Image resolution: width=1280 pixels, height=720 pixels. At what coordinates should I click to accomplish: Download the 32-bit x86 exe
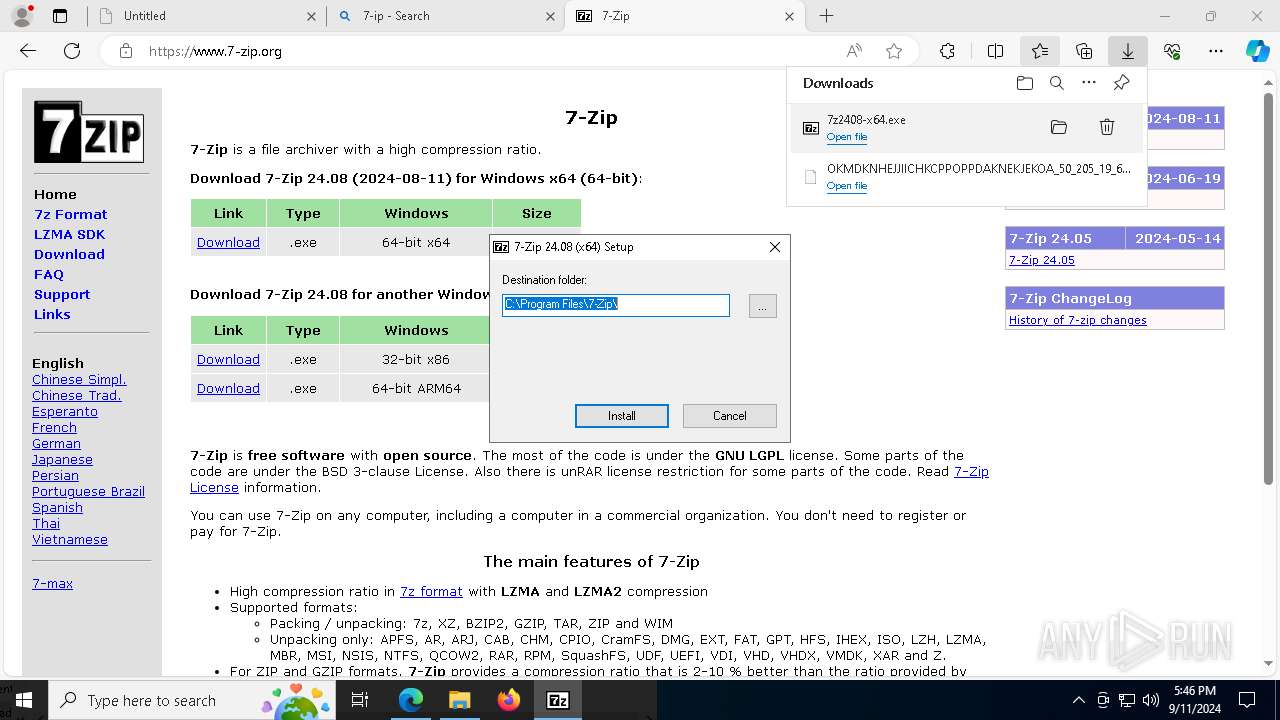coord(228,359)
